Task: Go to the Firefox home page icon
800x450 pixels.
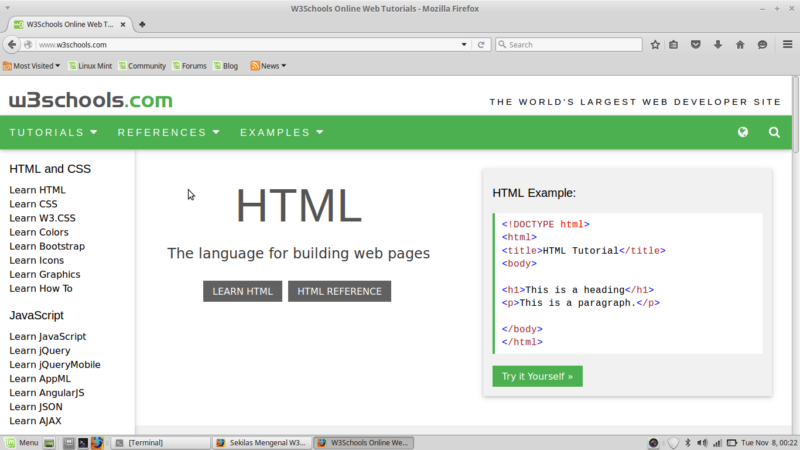Action: coord(740,45)
